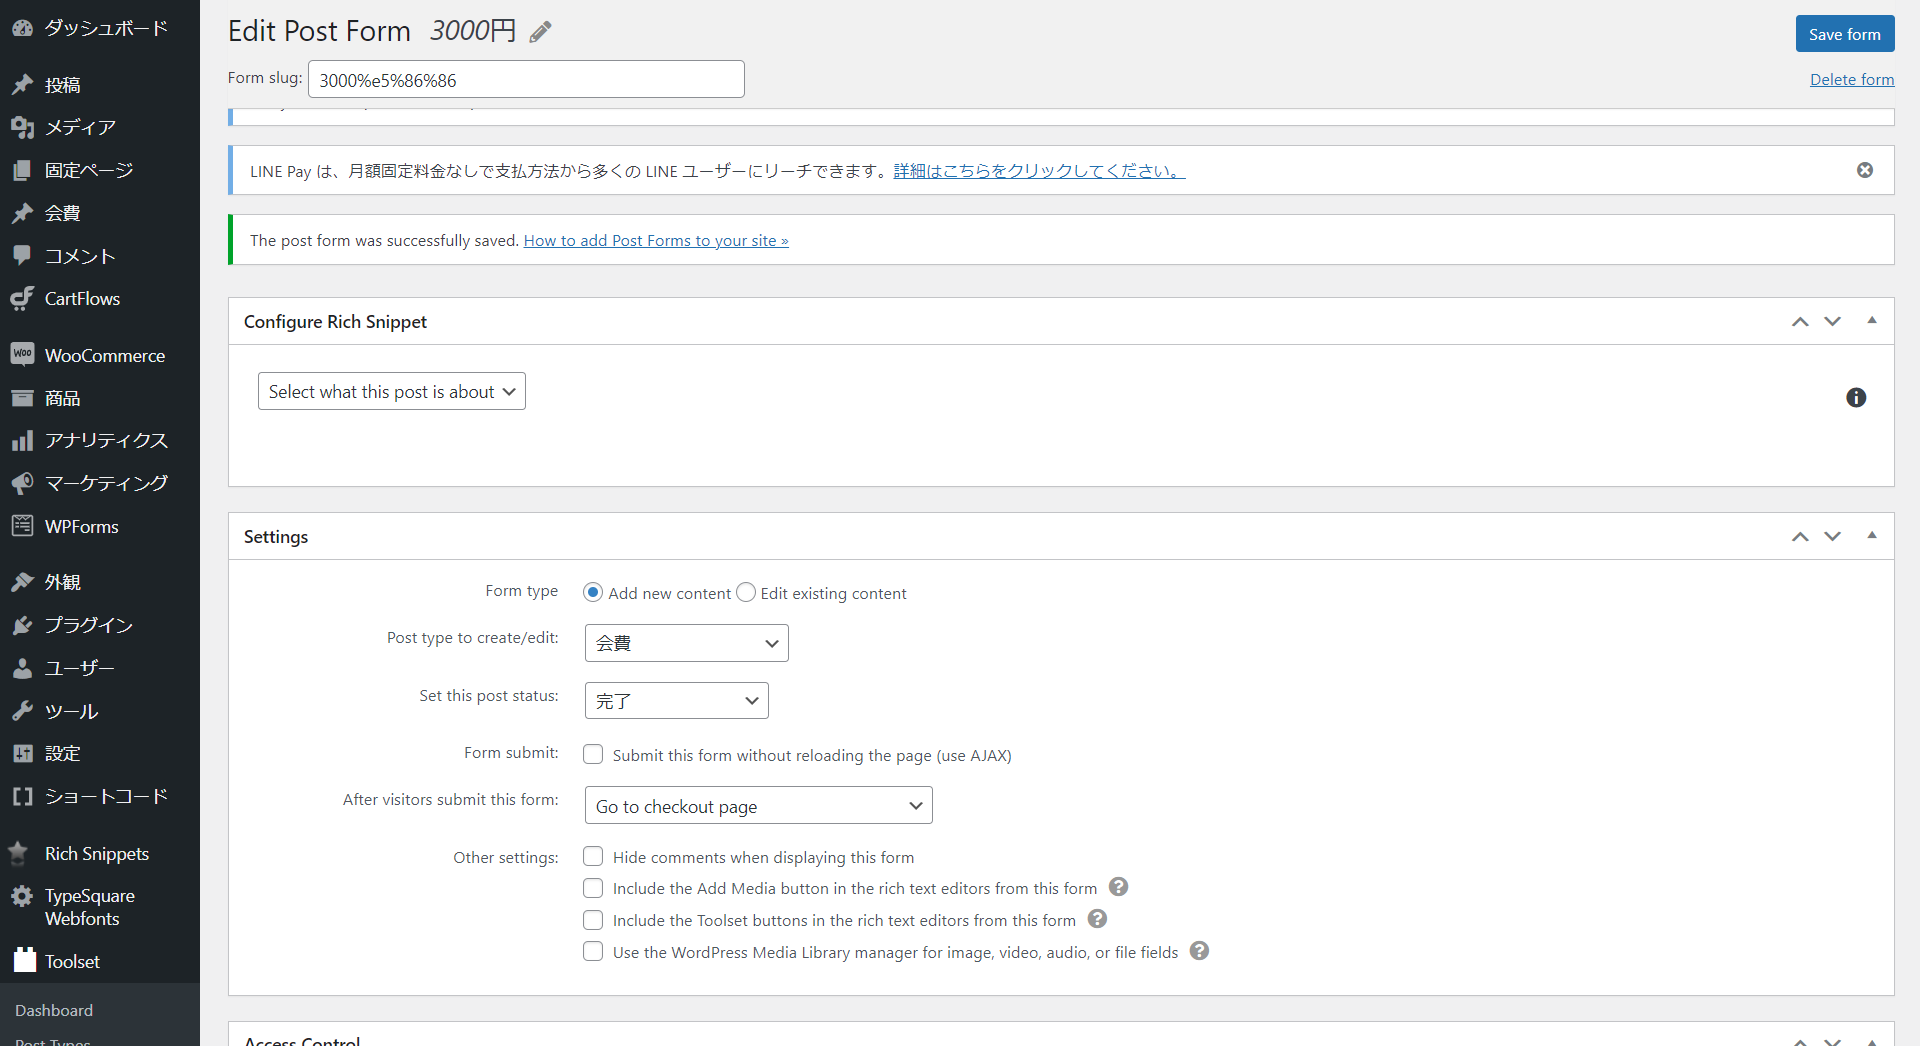Move Settings panel down

pyautogui.click(x=1832, y=536)
